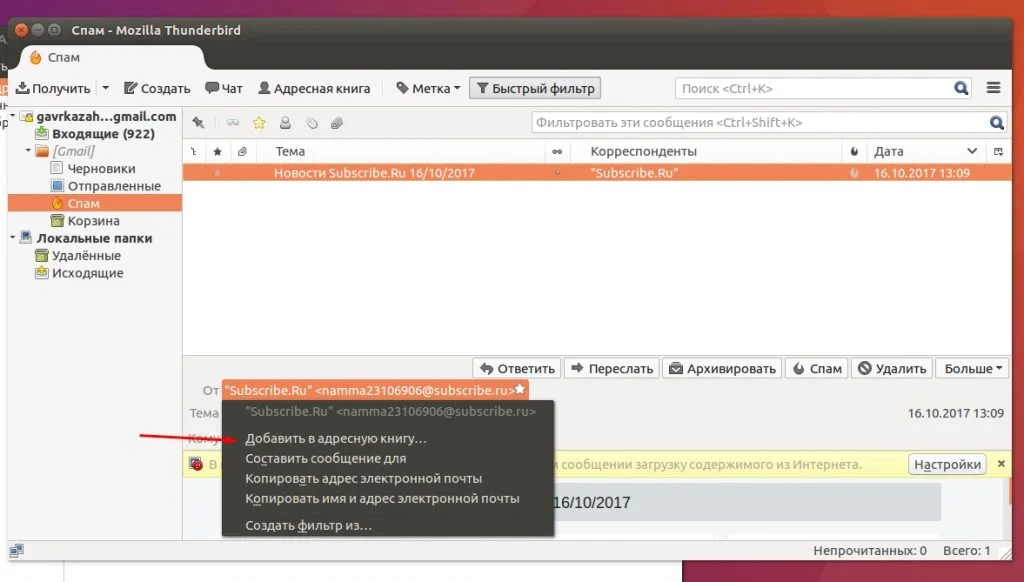
Task: Mark message with Спам button
Action: click(x=817, y=368)
